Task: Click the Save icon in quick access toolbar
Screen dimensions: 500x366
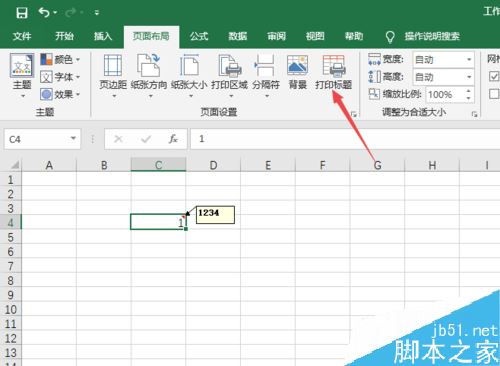Action: point(22,13)
